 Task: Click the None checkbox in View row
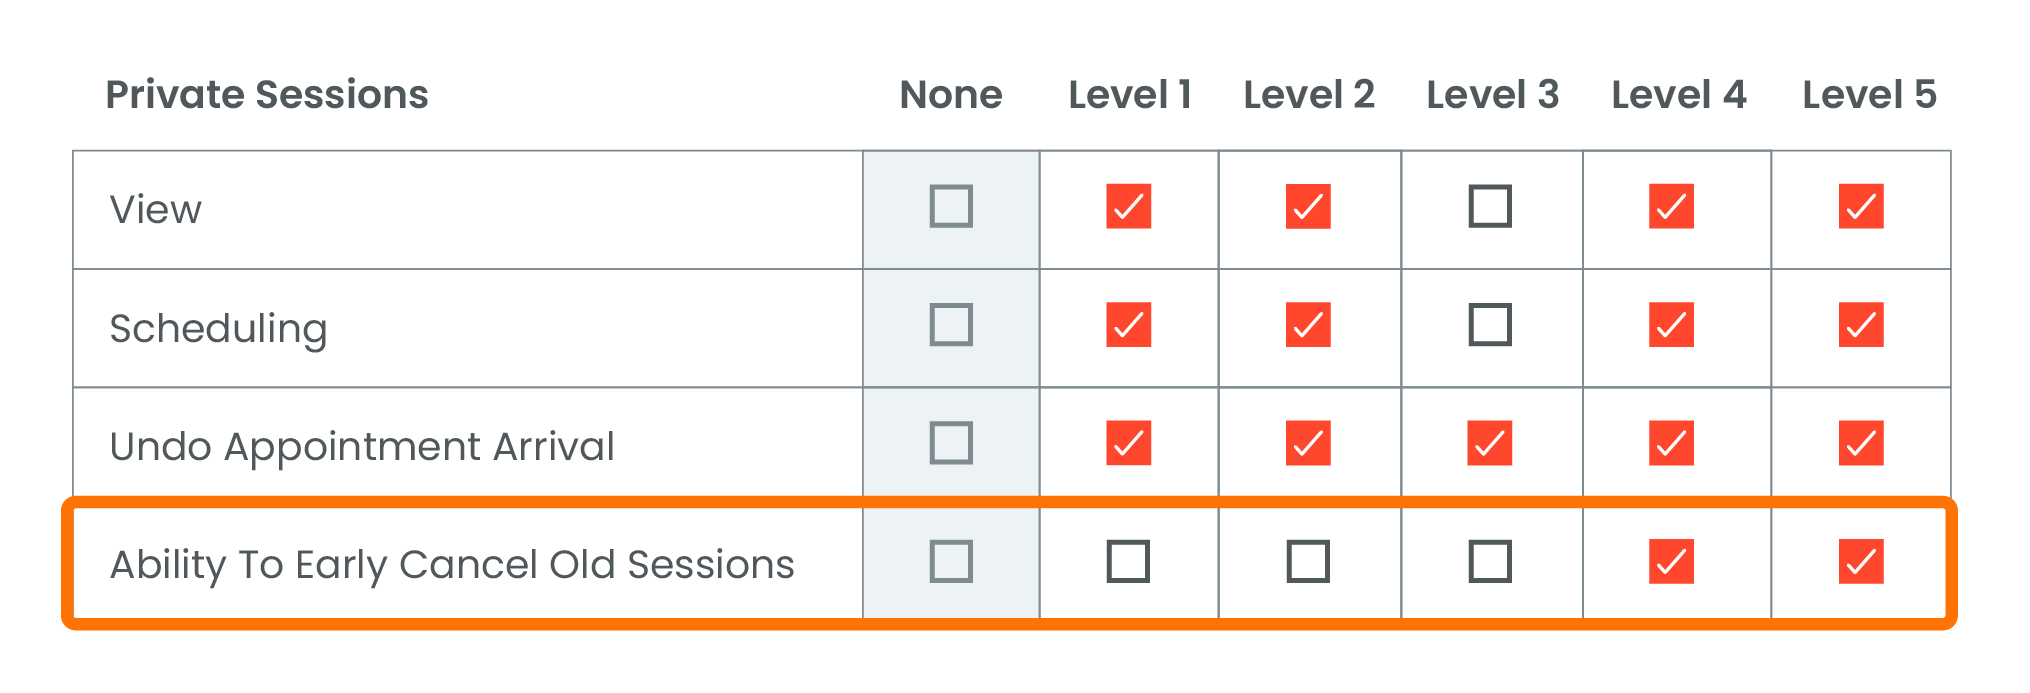point(951,207)
